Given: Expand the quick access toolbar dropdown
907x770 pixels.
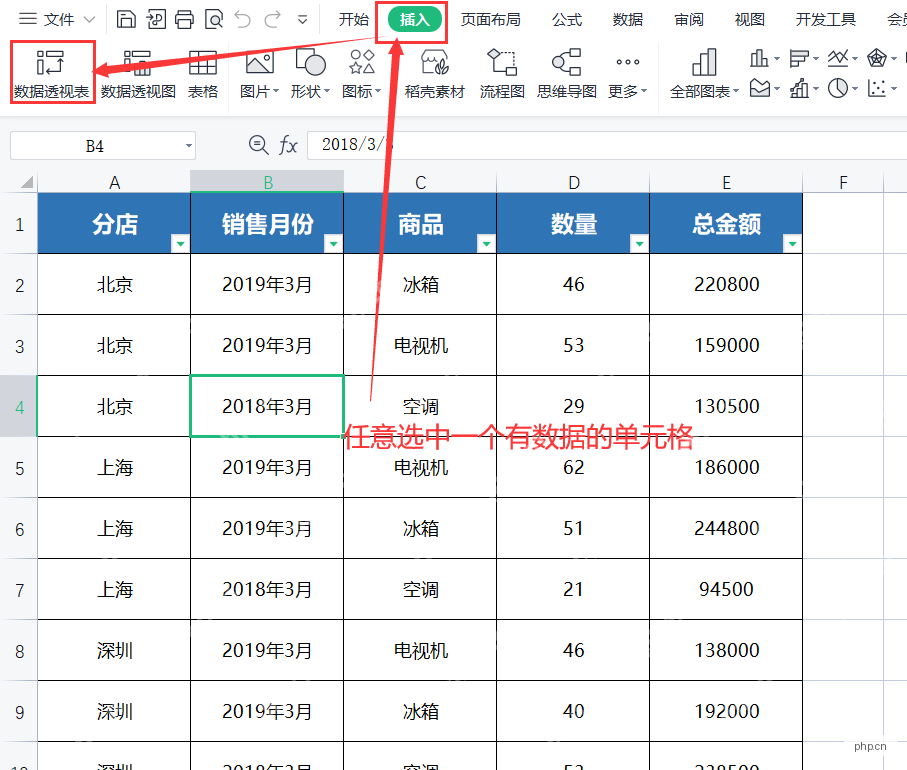Looking at the screenshot, I should point(303,20).
